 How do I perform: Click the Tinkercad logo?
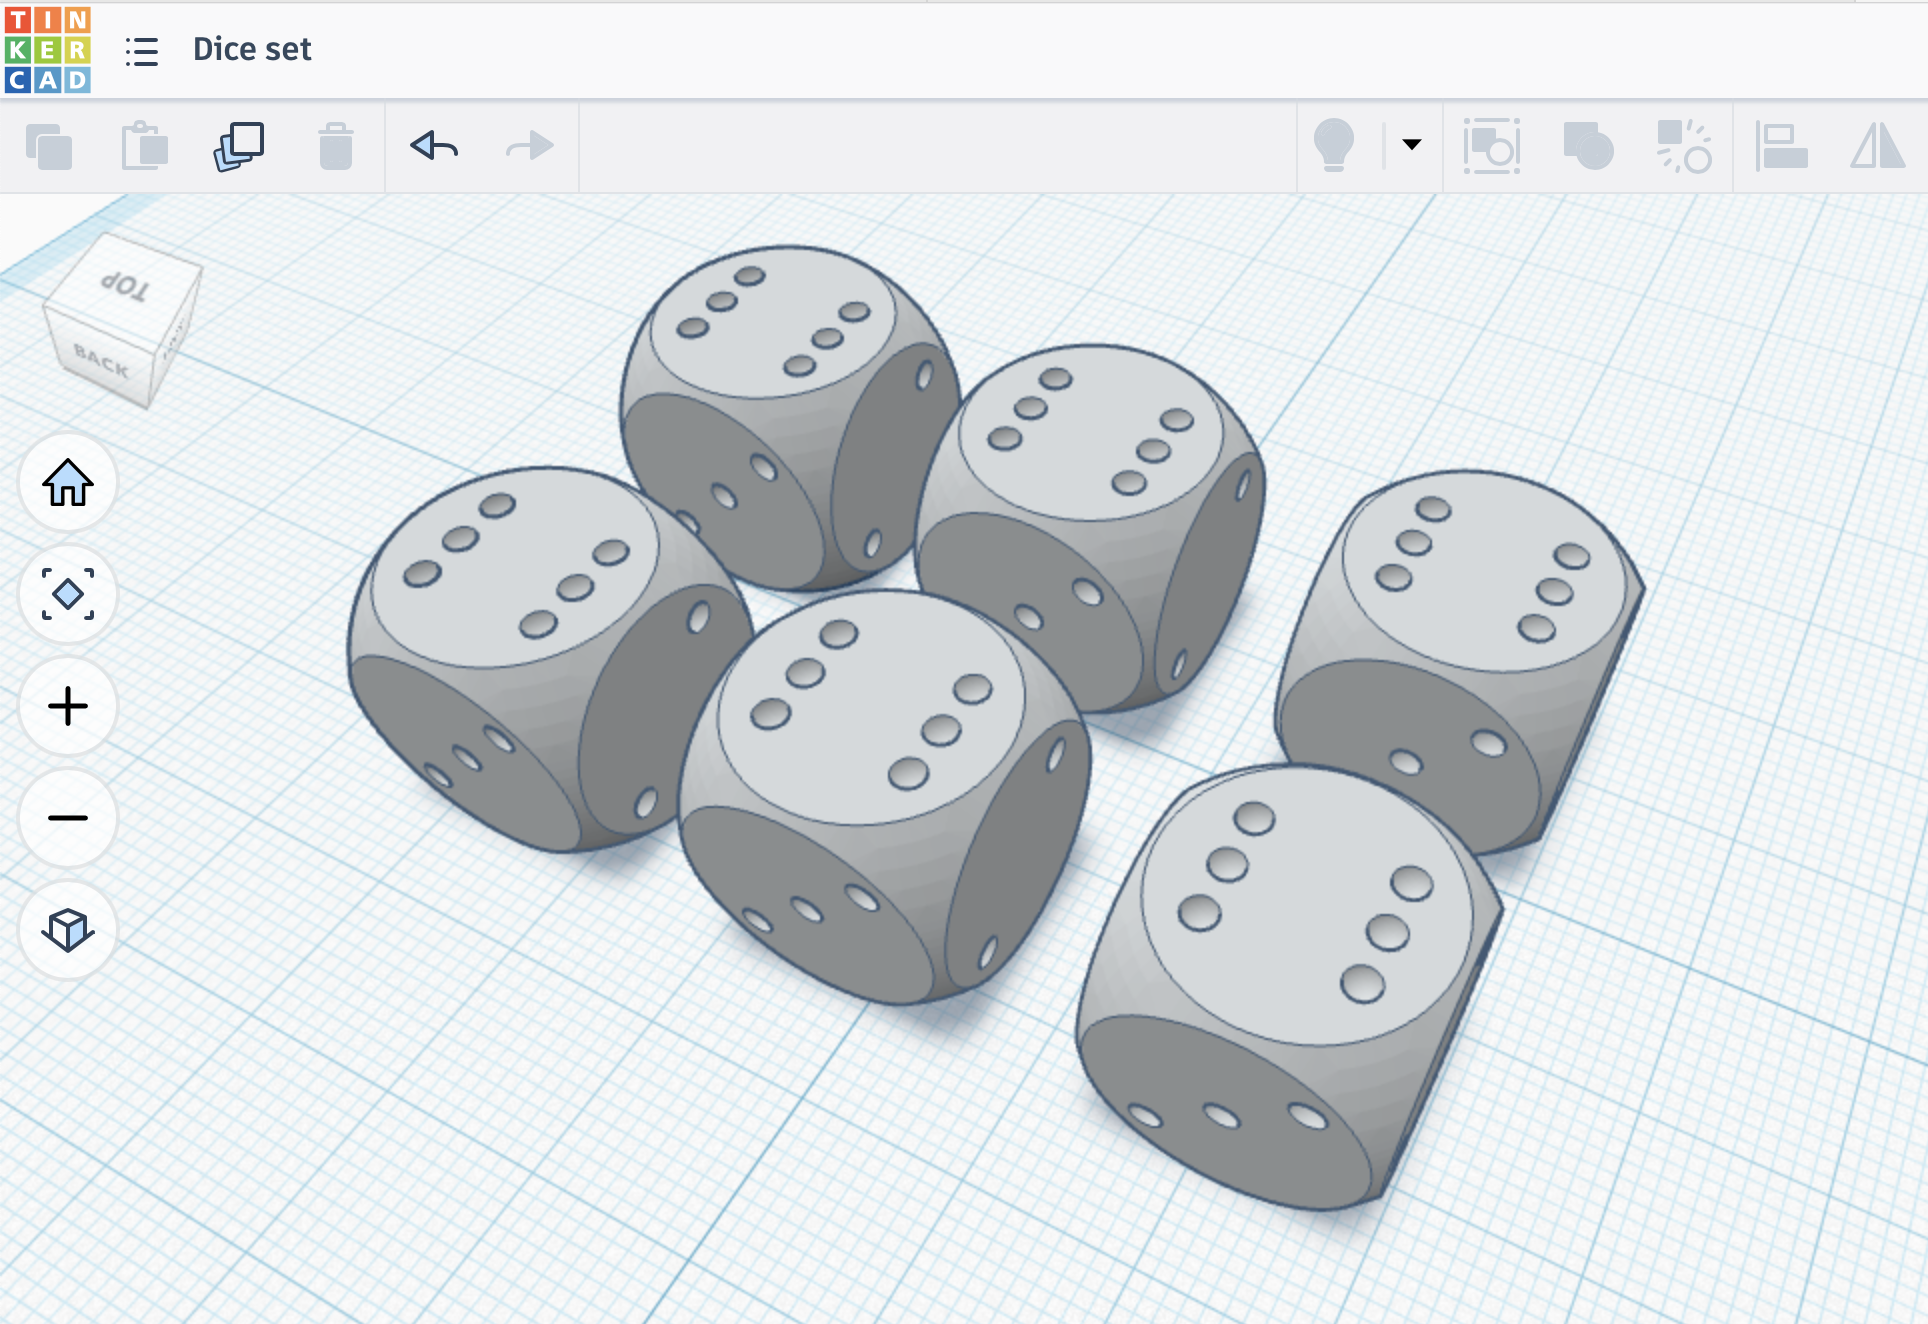tap(48, 50)
